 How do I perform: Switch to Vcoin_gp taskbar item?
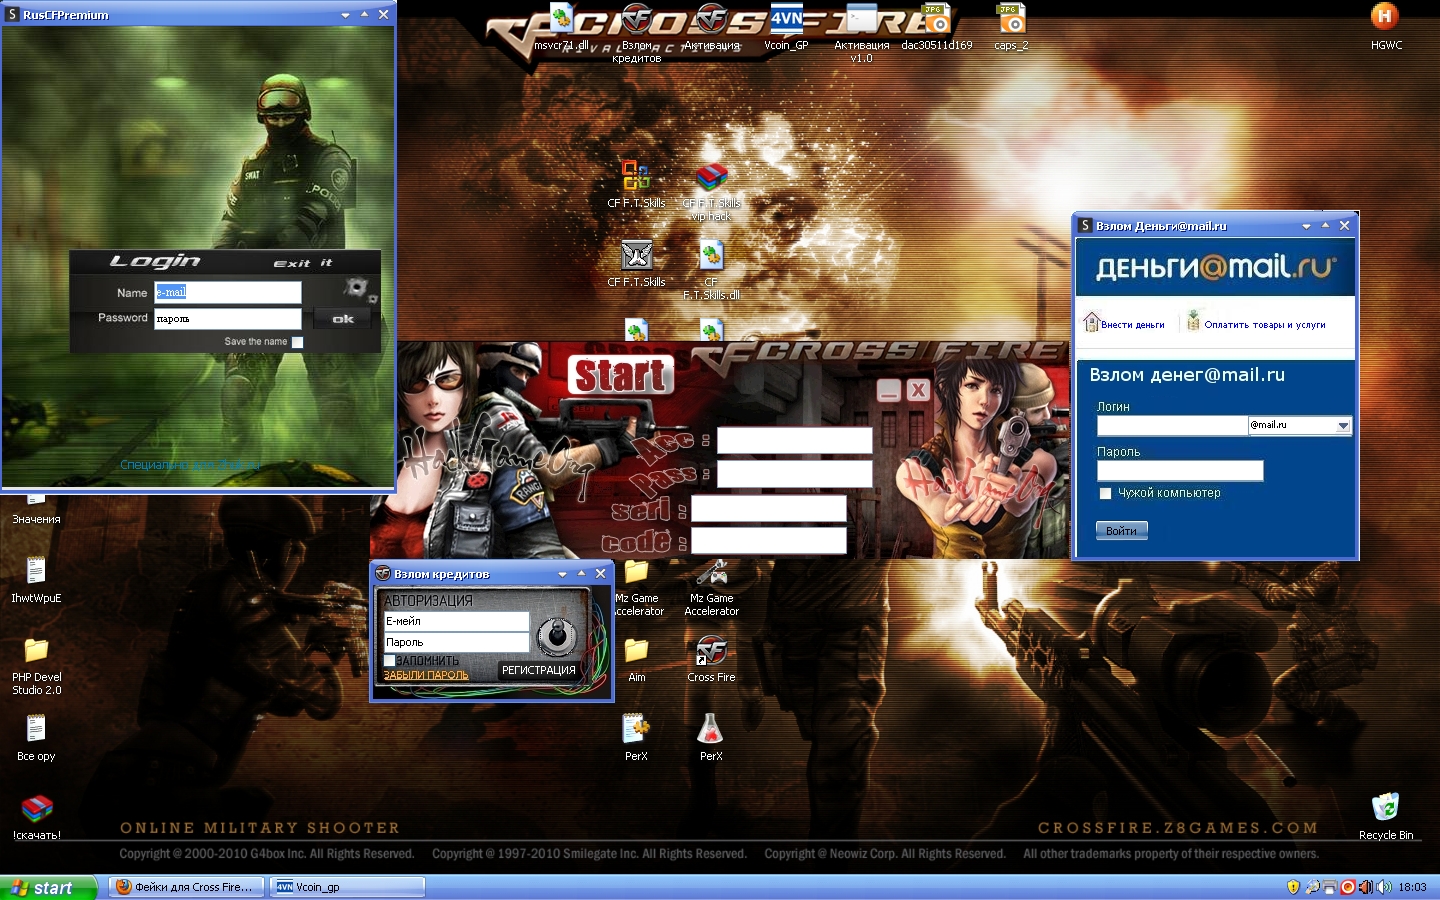(347, 887)
